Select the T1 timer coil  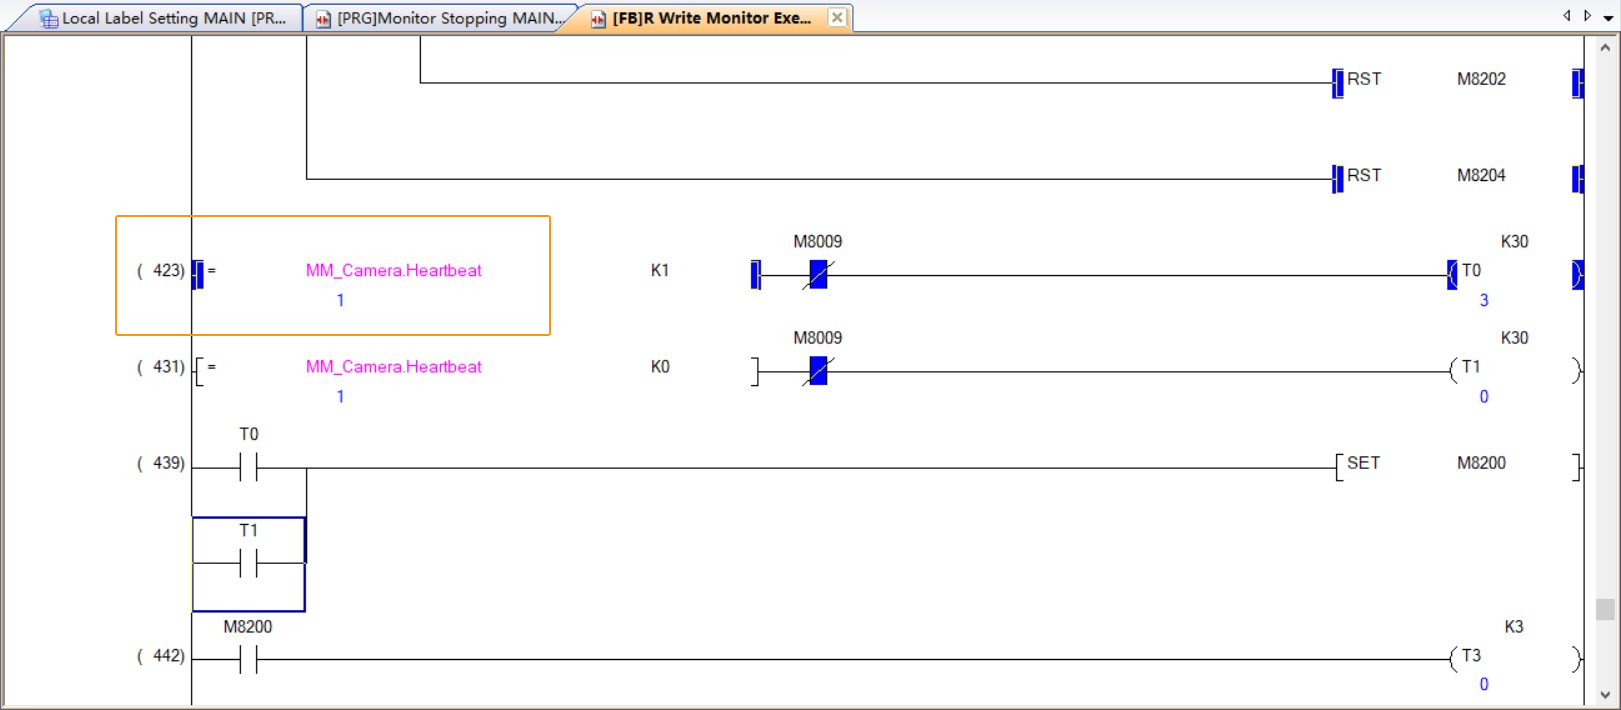[x=1515, y=370]
